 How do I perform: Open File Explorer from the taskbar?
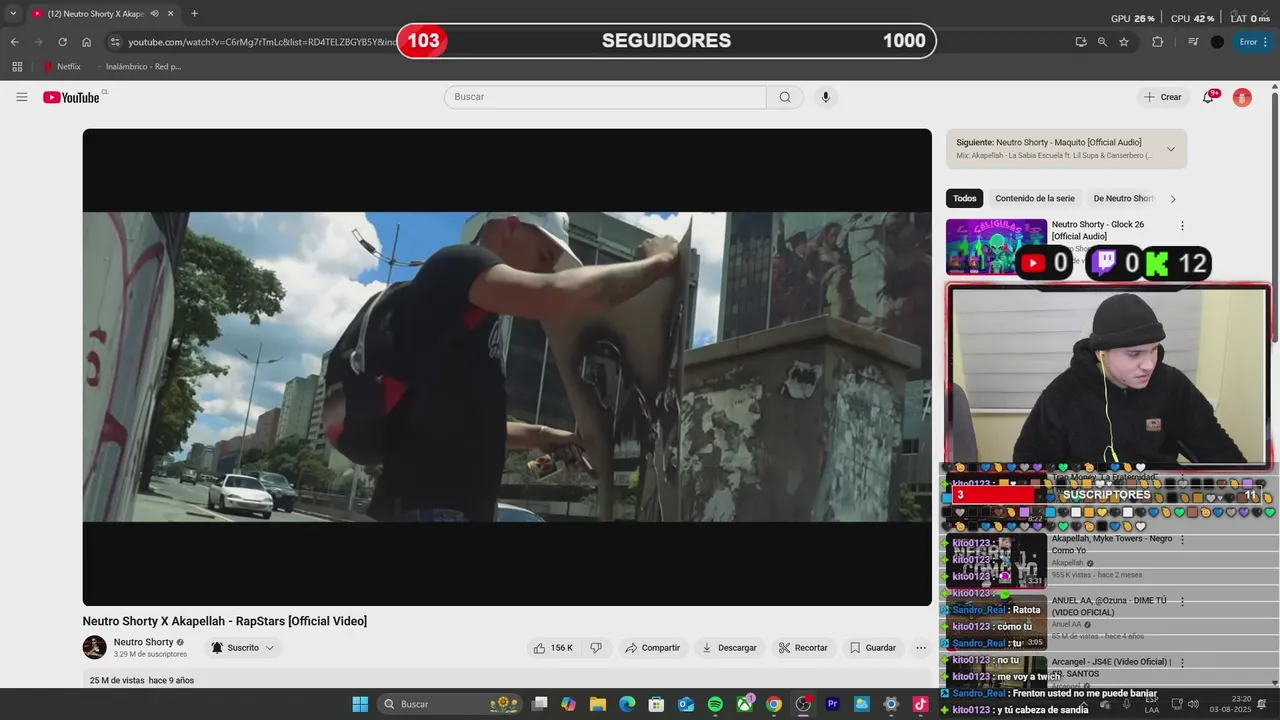tap(598, 704)
